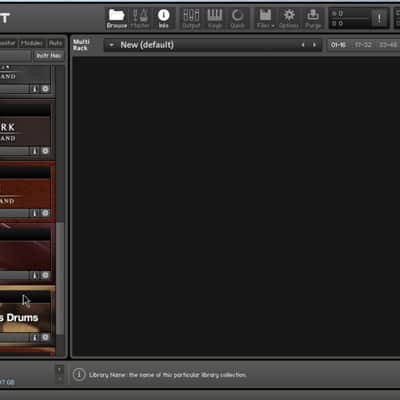This screenshot has width=400, height=400.
Task: Show info for the bright red library tile
Action: click(35, 213)
